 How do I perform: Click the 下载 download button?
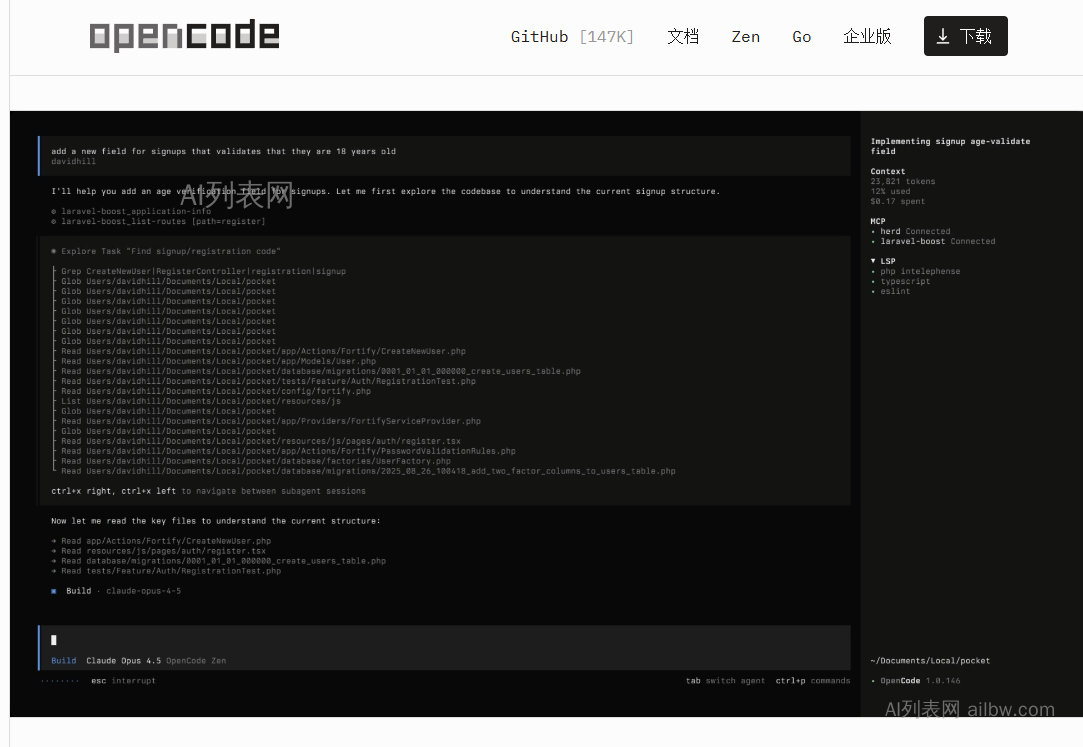(966, 36)
